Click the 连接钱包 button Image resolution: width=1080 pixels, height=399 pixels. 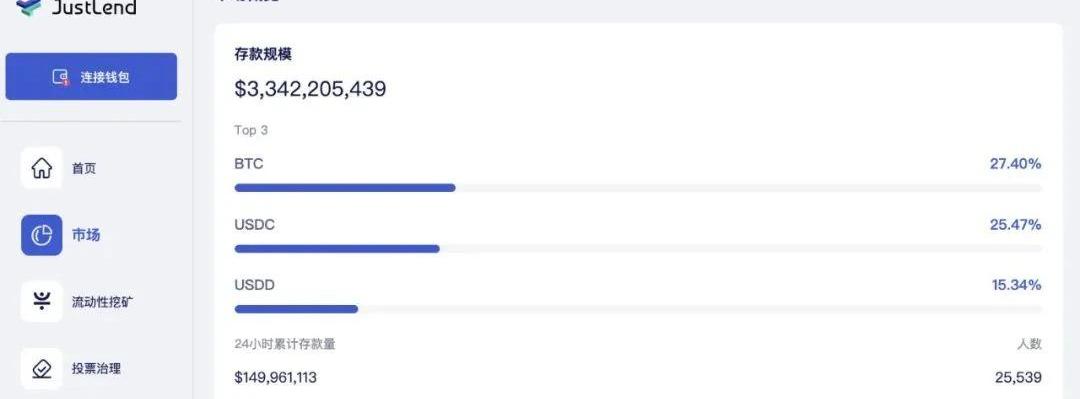click(91, 76)
